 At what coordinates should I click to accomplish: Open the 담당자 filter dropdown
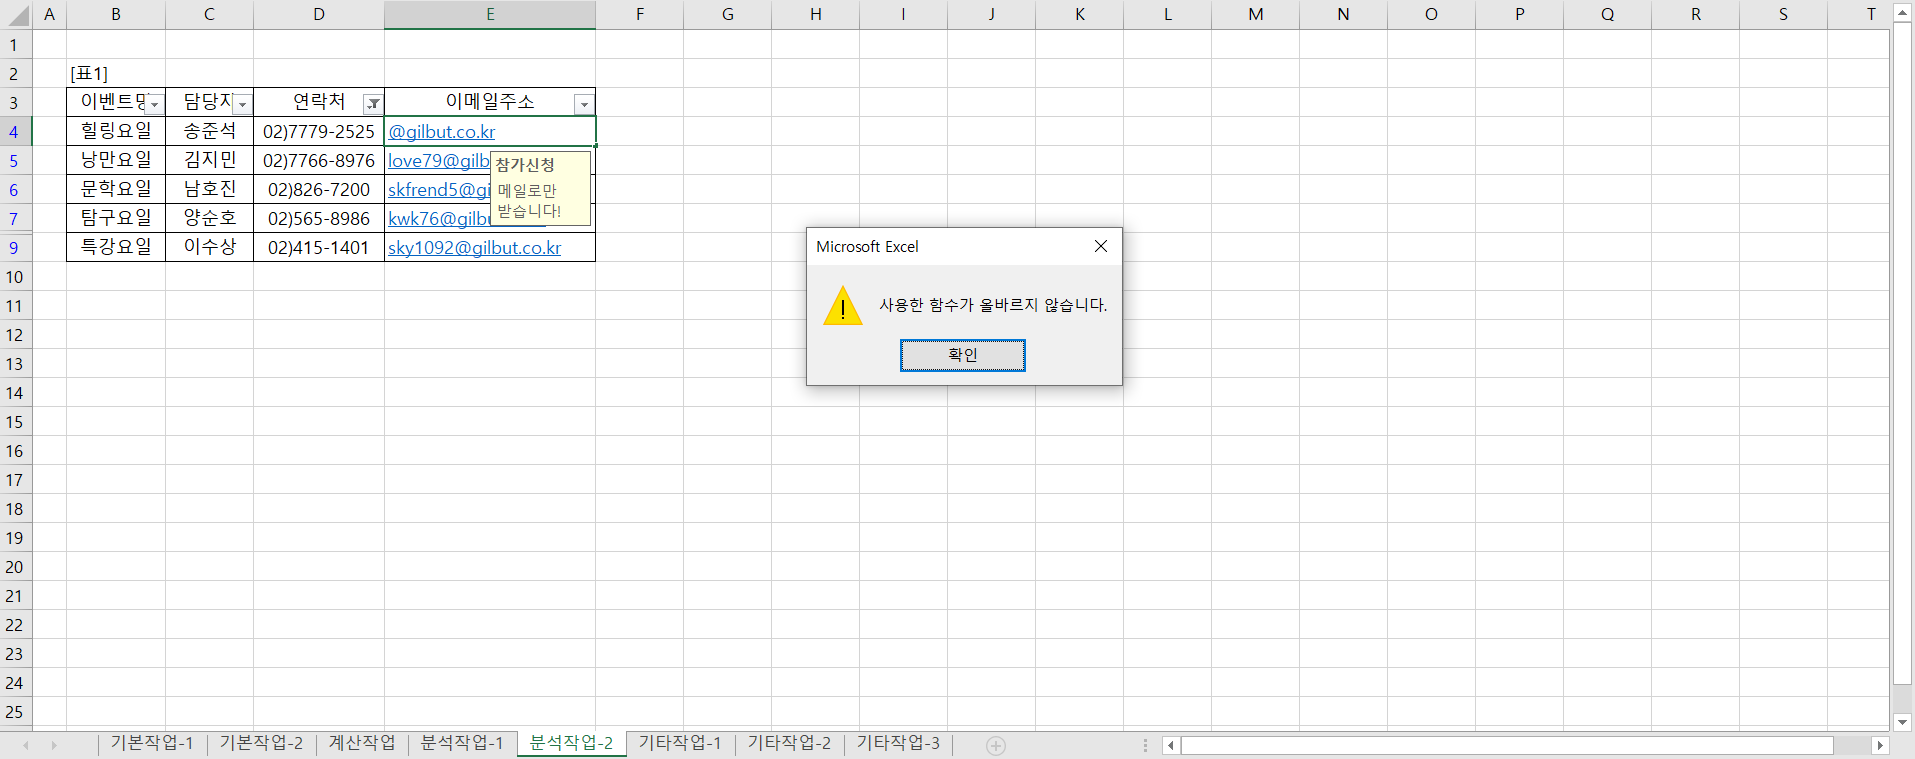click(242, 104)
